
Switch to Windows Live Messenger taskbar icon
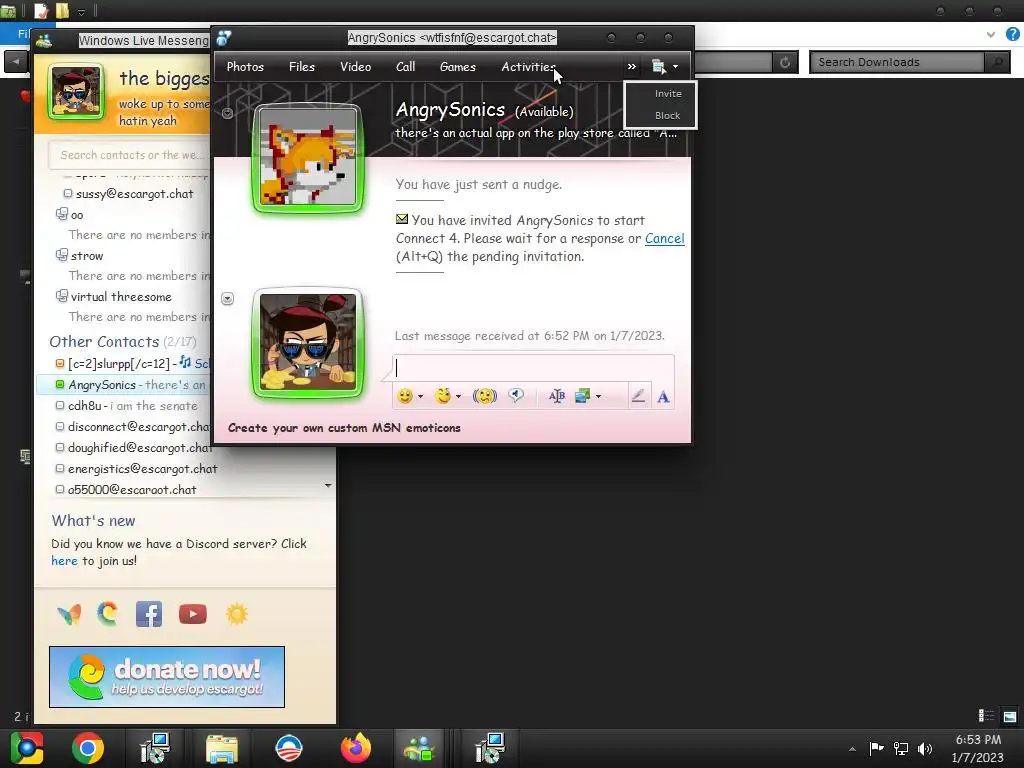[419, 748]
